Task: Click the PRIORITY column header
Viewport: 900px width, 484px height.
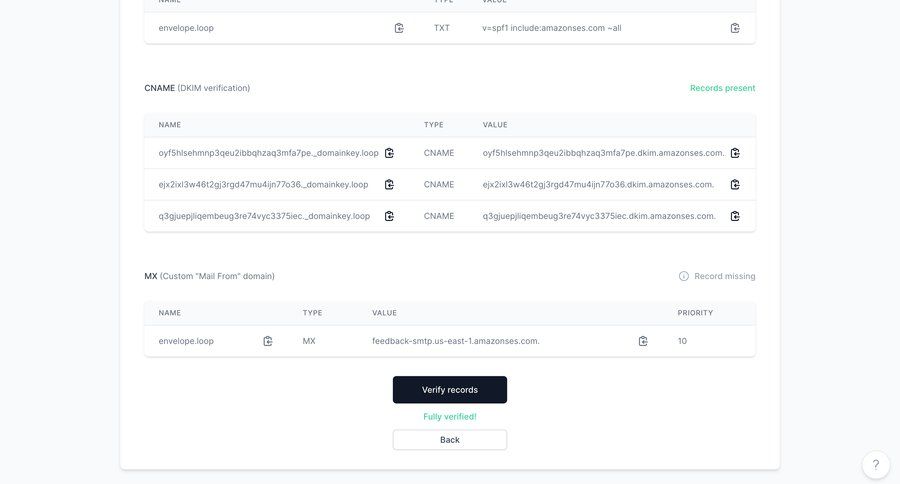Action: tap(695, 313)
